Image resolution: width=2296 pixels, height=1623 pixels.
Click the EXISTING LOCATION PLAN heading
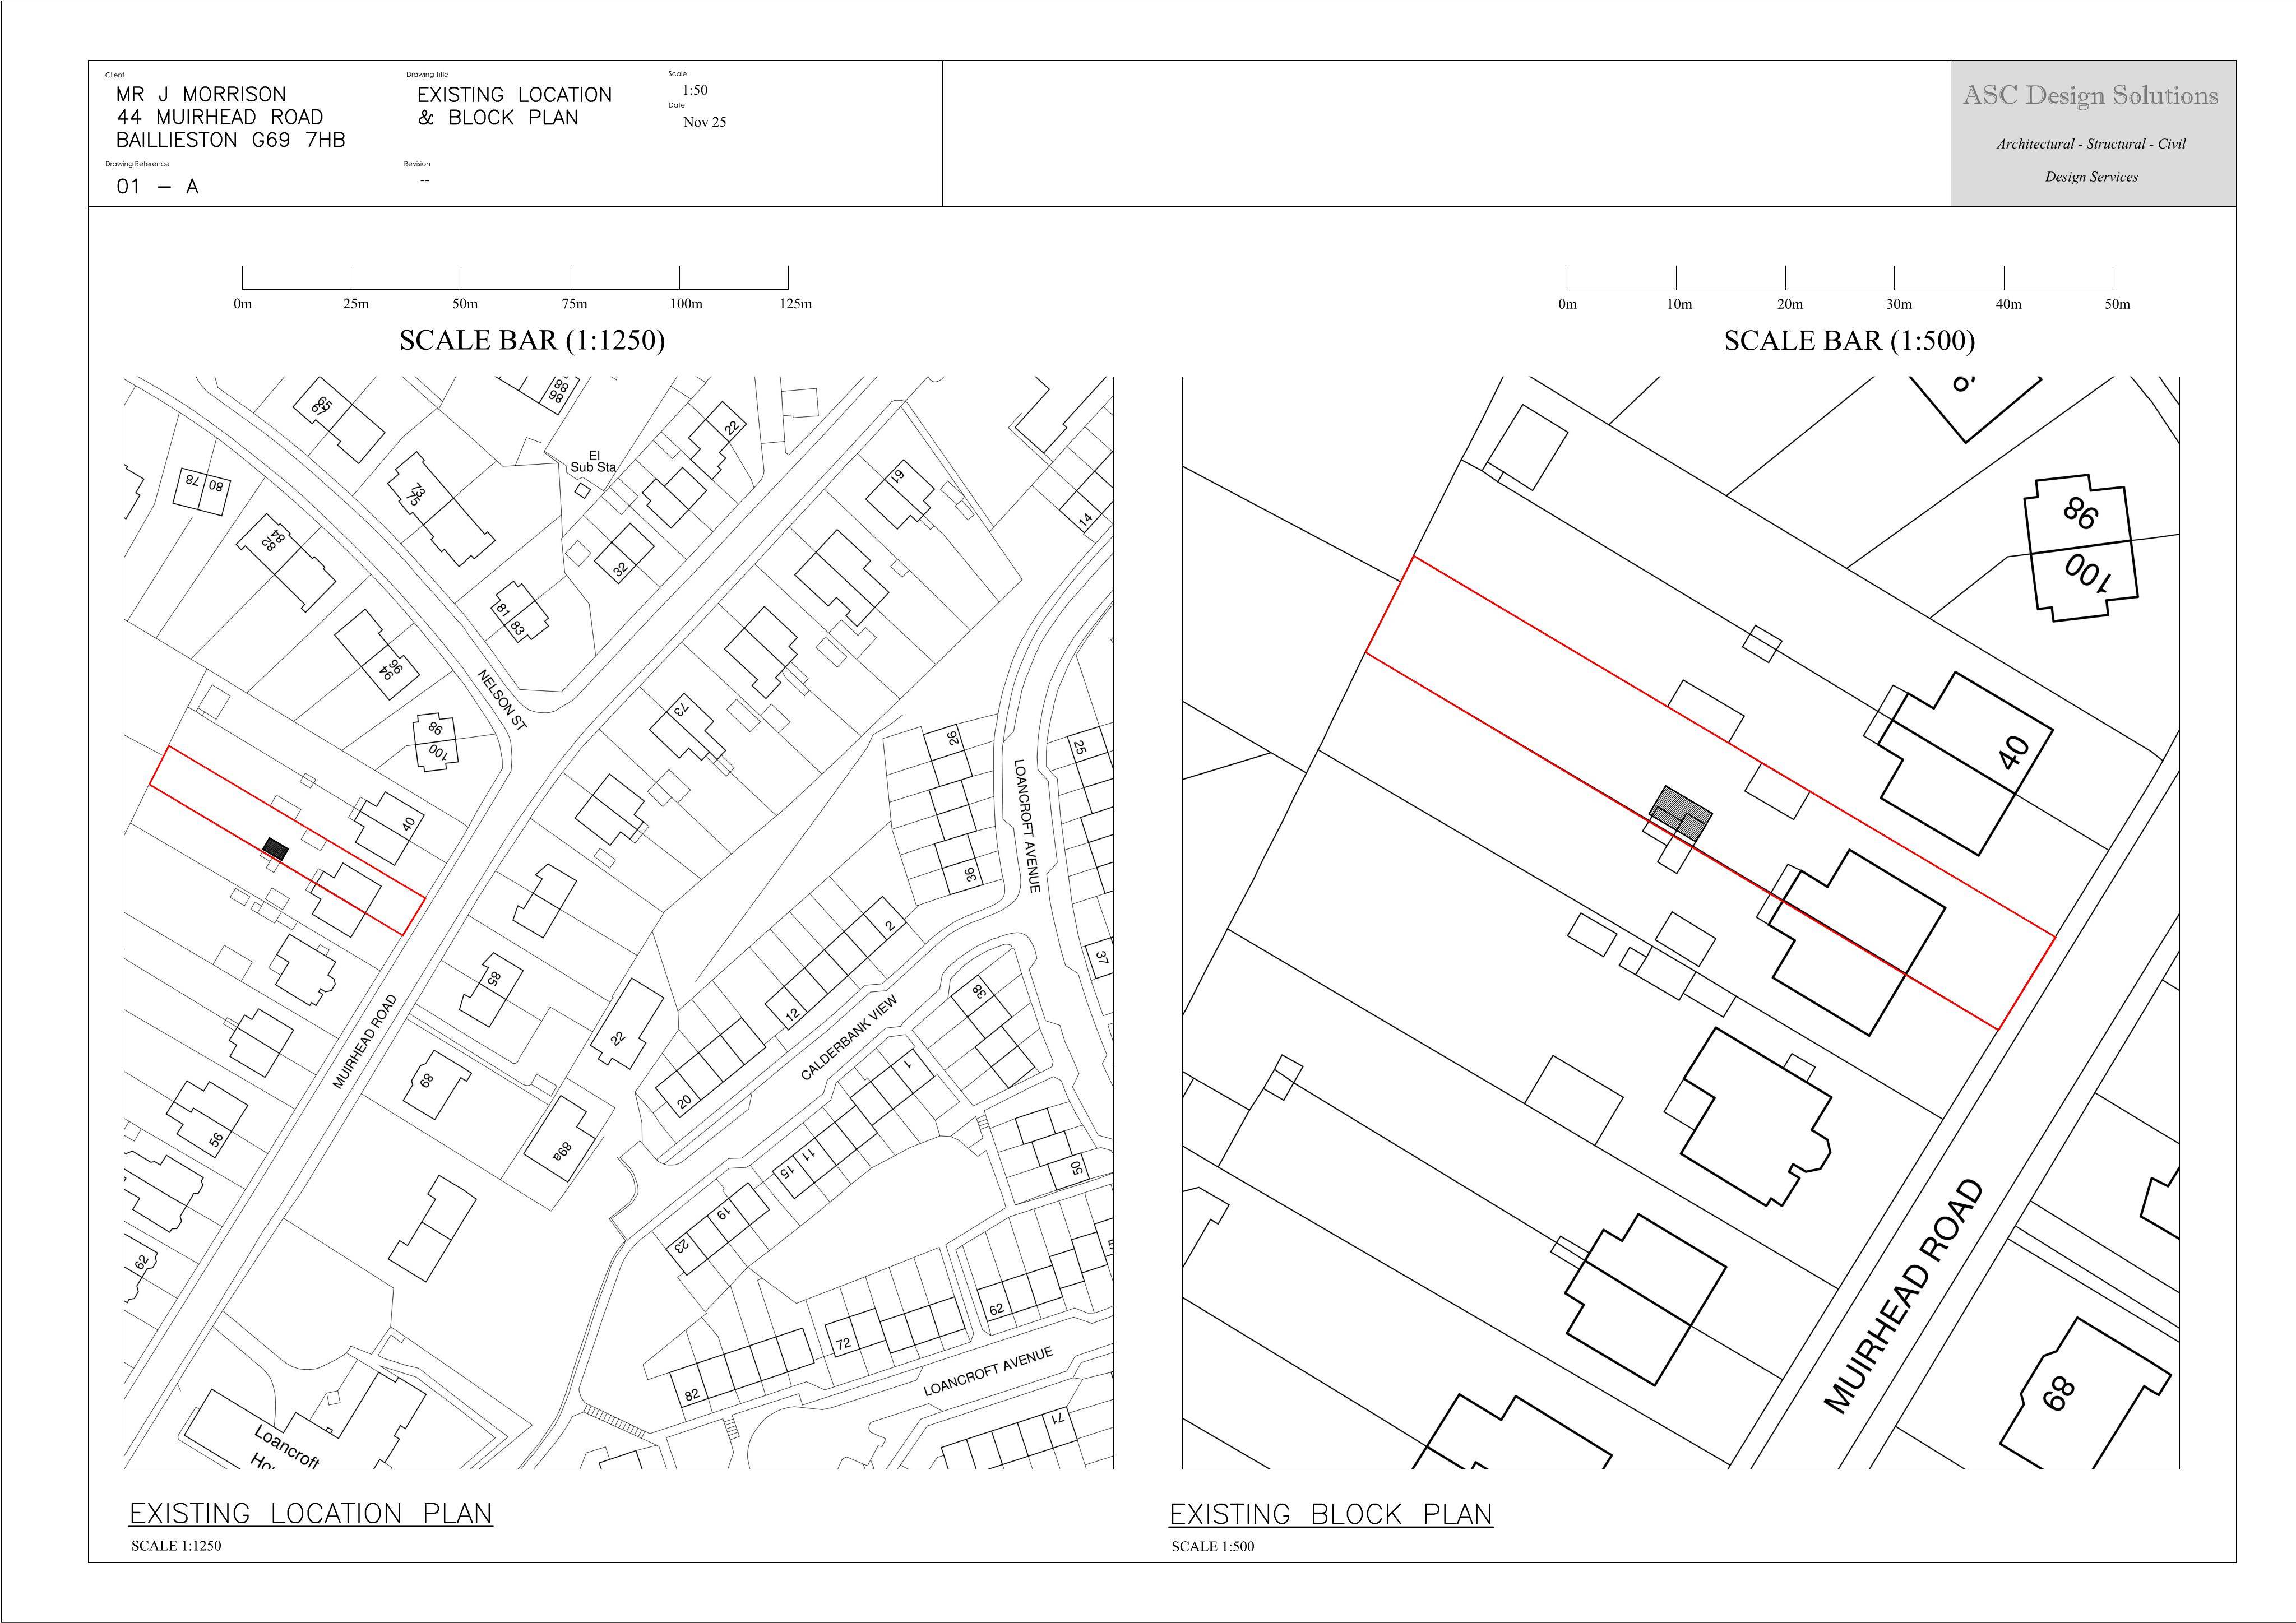tap(311, 1514)
